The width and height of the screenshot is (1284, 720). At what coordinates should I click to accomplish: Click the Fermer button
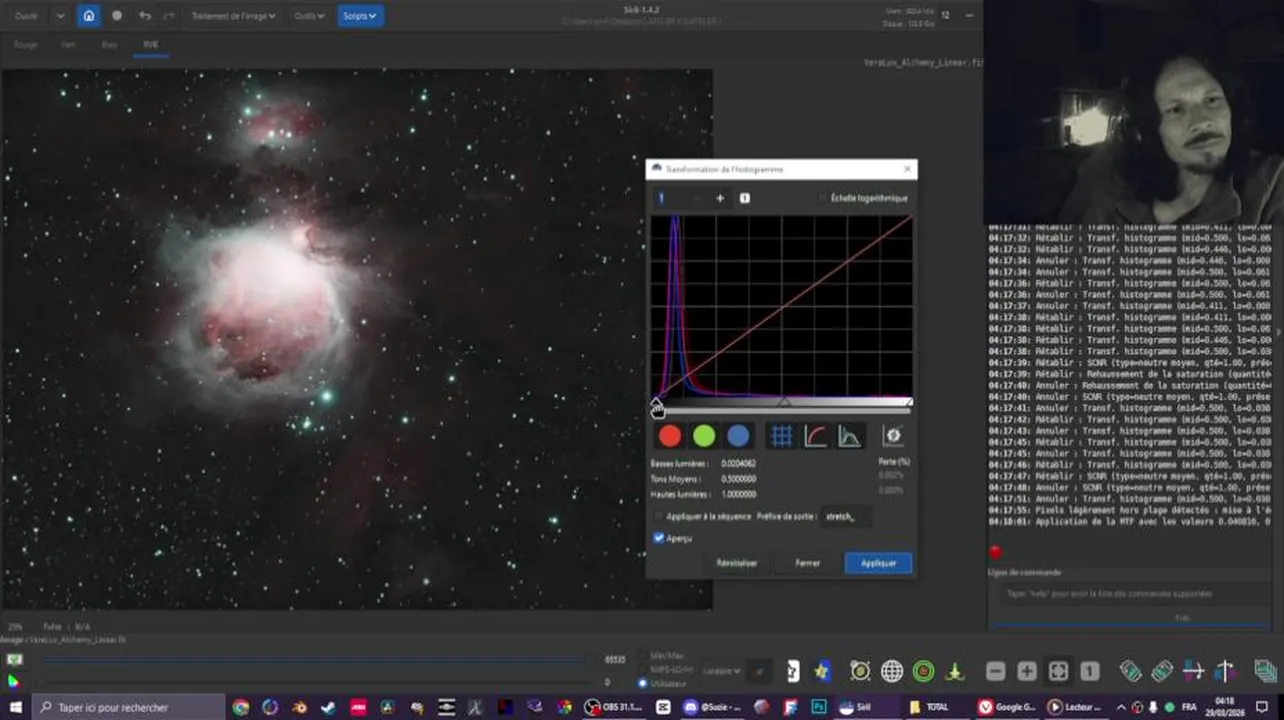808,563
